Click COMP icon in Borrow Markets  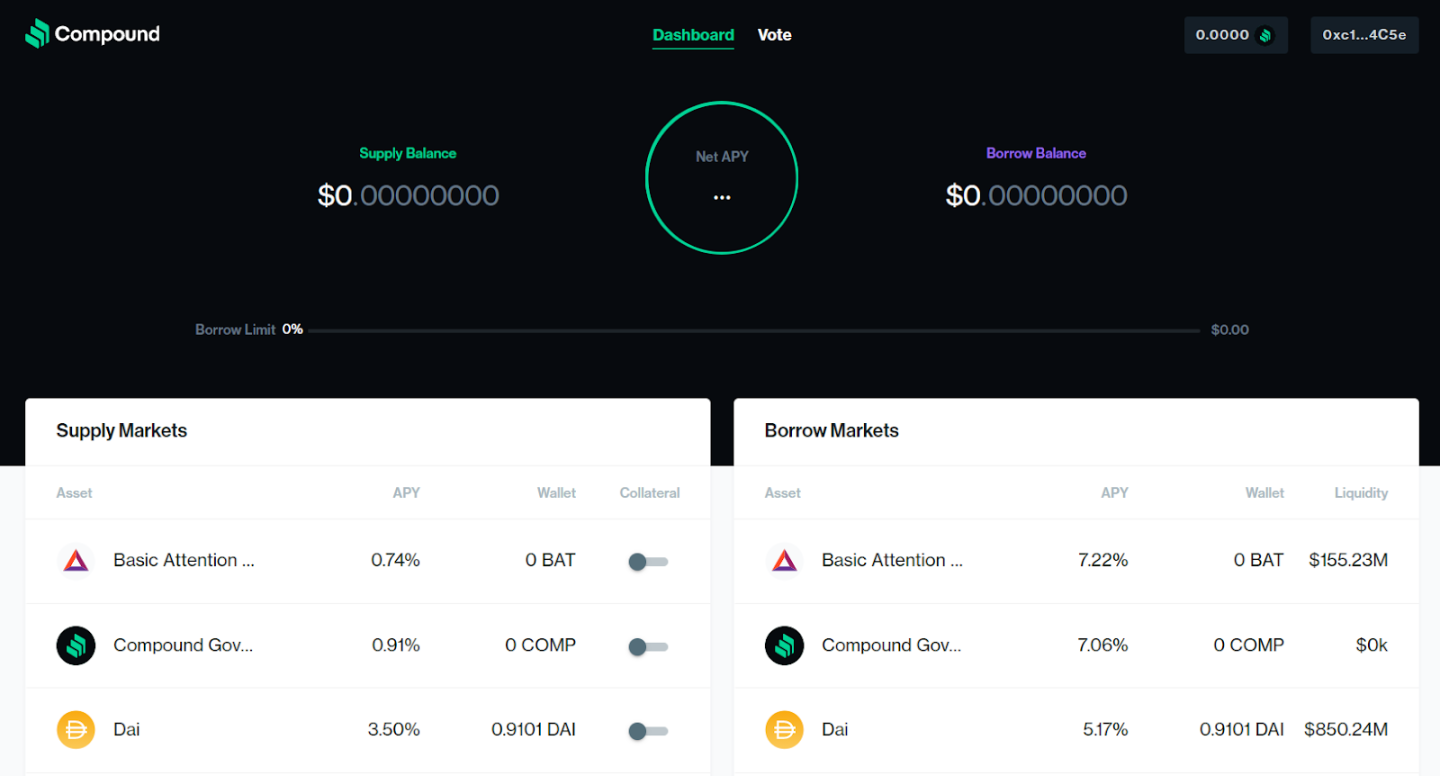[784, 646]
